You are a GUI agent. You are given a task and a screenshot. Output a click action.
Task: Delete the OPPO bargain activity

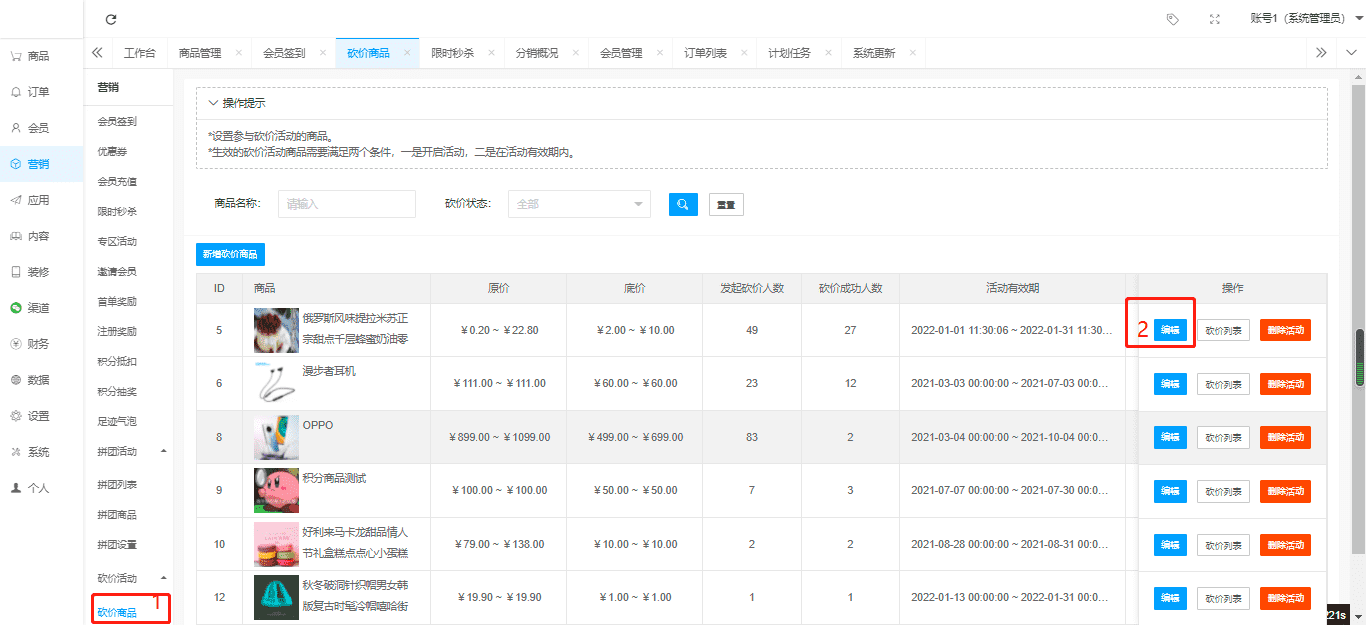(x=1284, y=437)
